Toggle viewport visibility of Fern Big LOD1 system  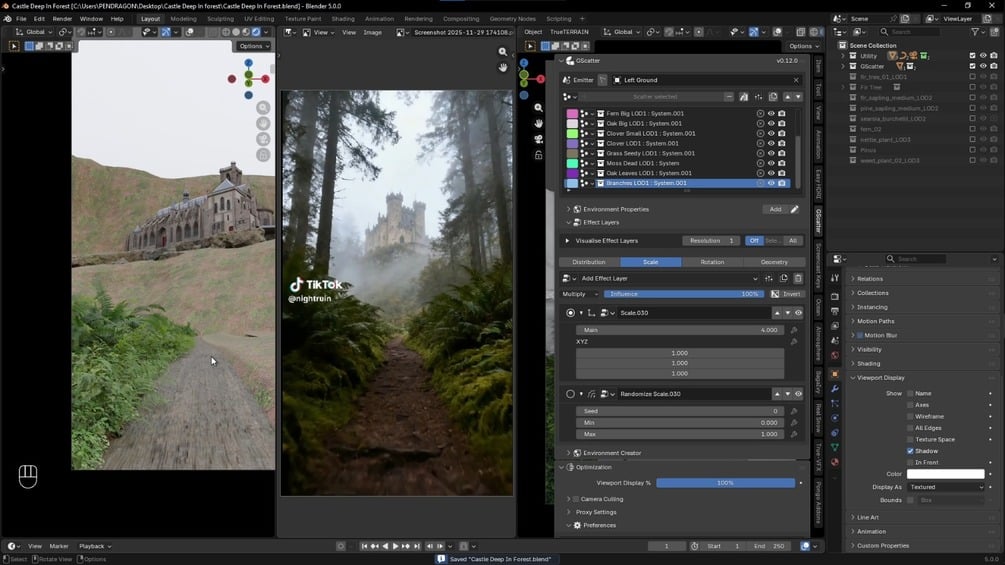click(771, 113)
